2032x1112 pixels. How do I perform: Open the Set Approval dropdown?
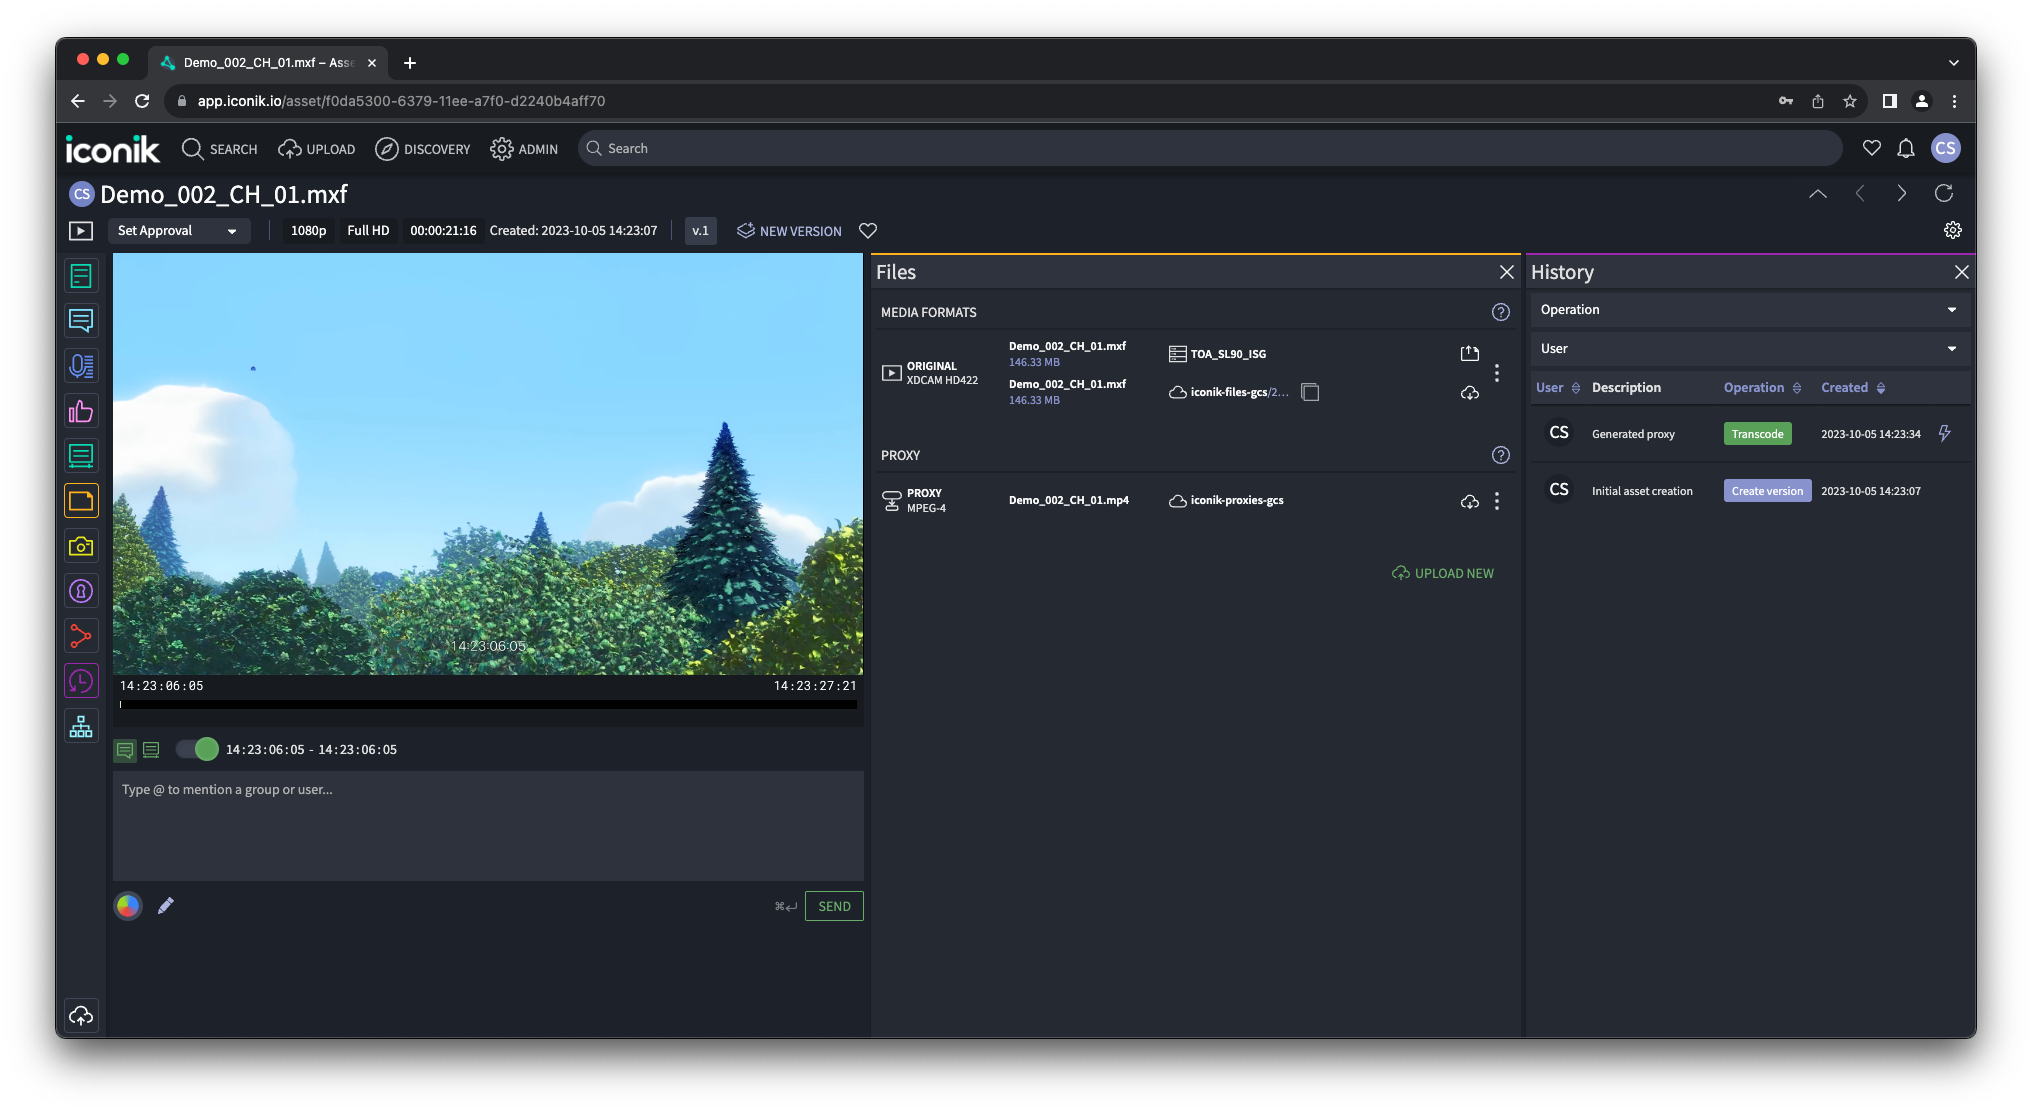(x=177, y=231)
